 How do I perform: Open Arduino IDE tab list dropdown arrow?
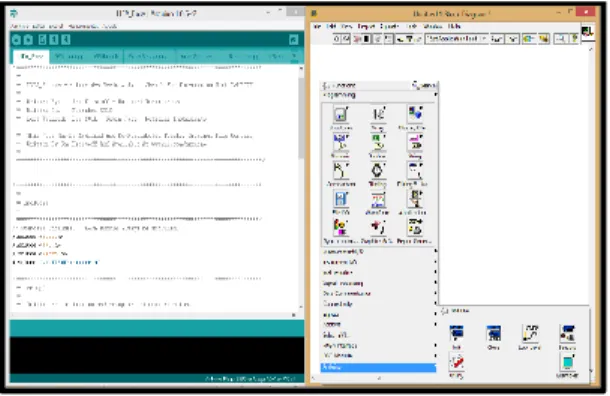pos(294,56)
